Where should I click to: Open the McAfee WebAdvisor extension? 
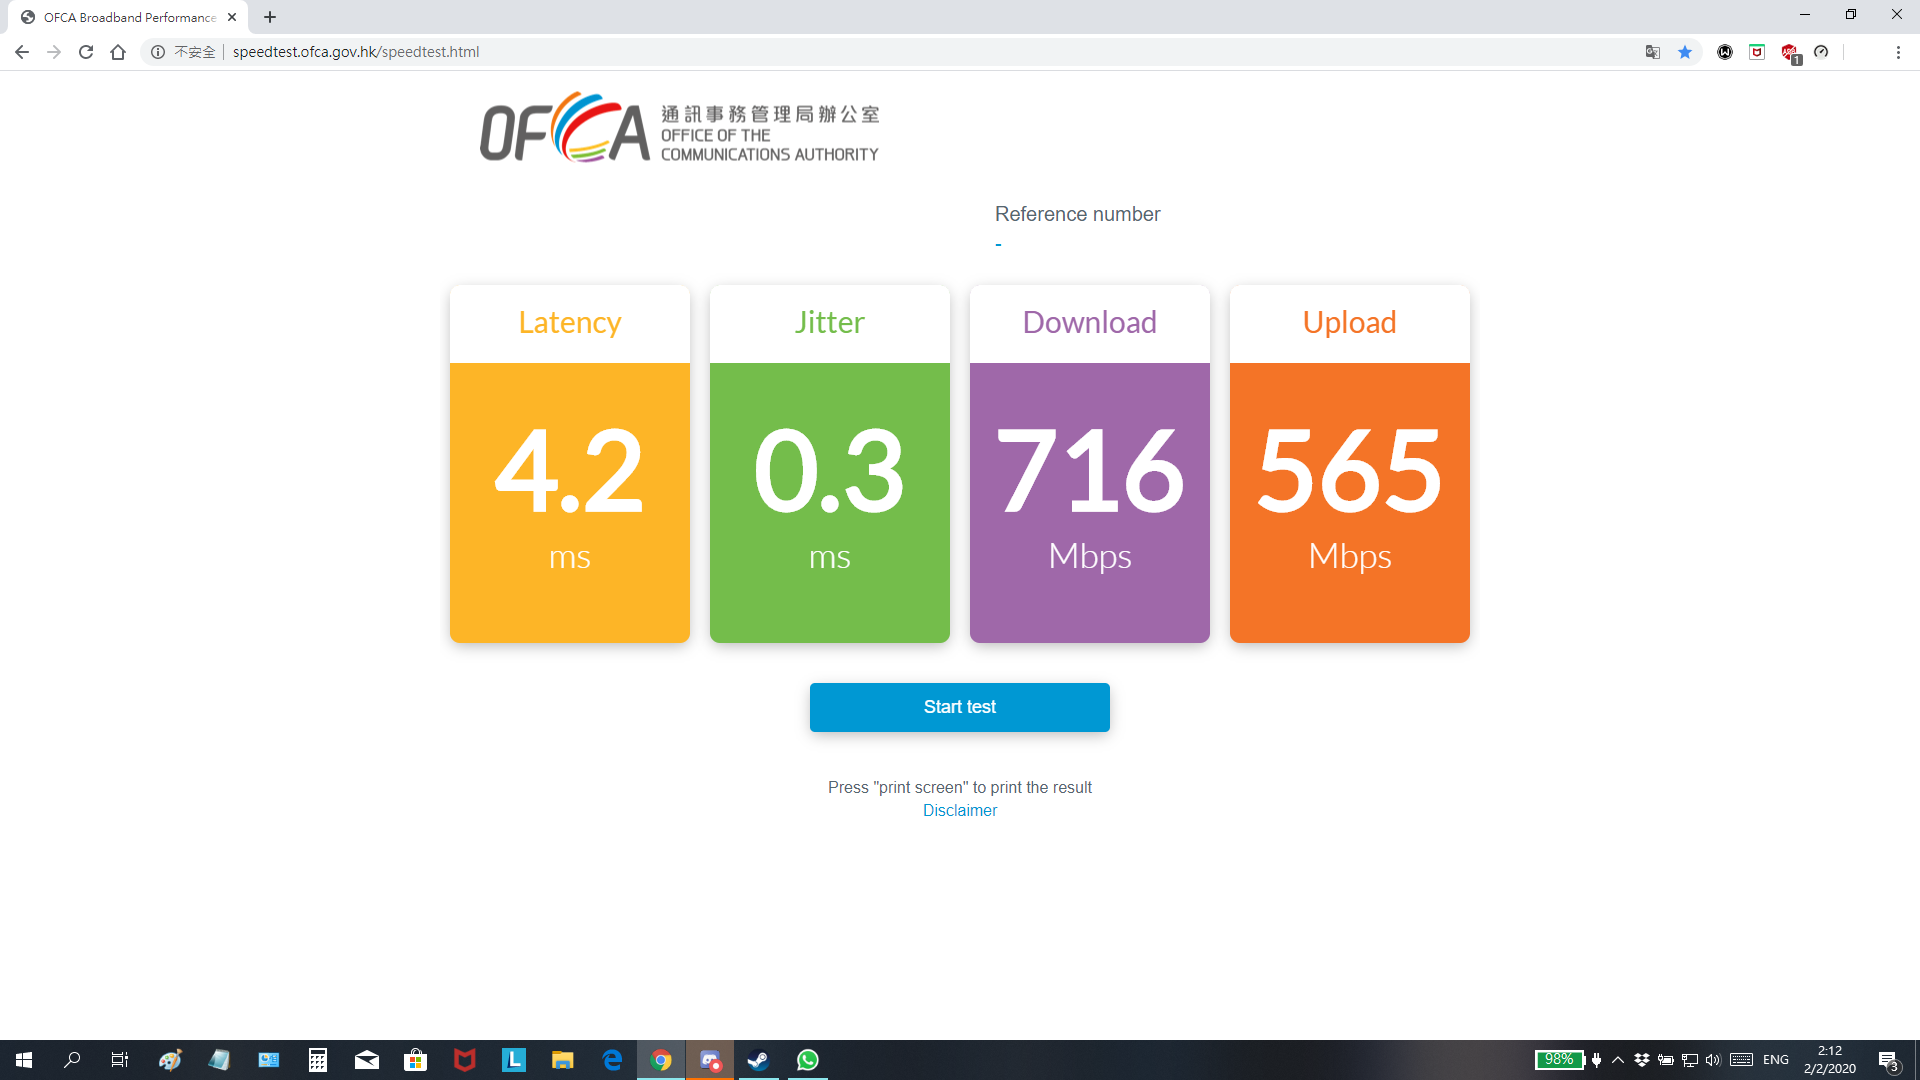pyautogui.click(x=1757, y=52)
